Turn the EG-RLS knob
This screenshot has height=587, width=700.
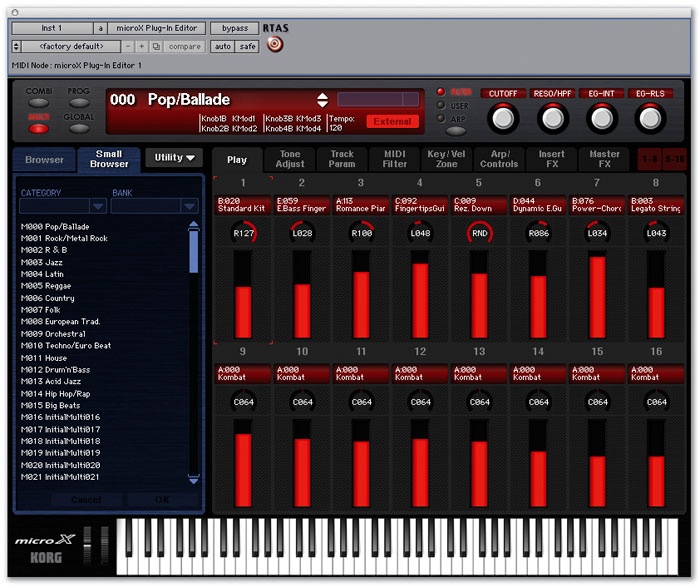(650, 118)
